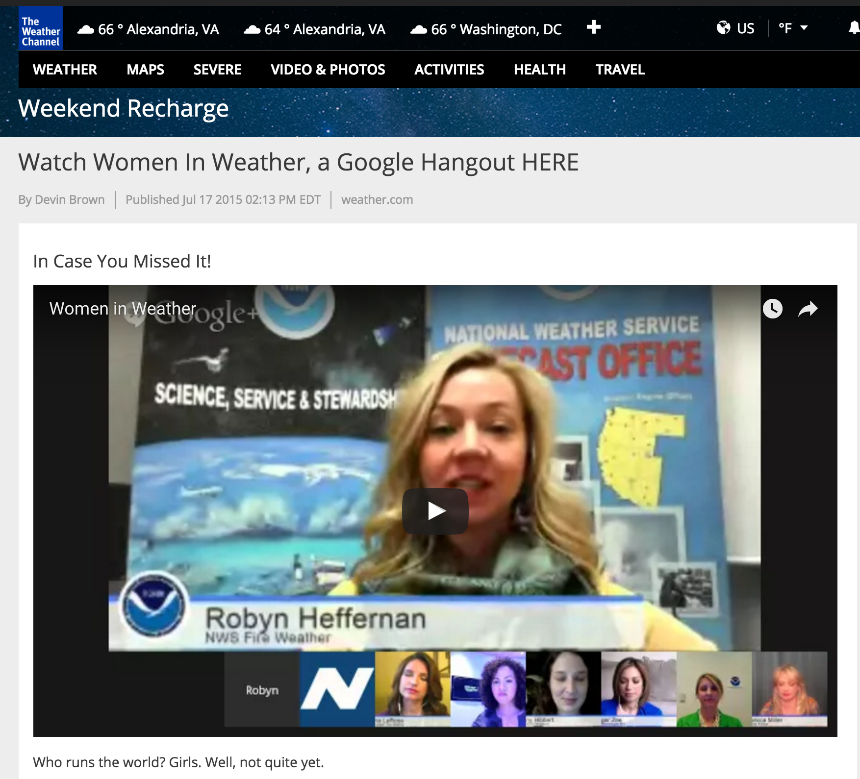The width and height of the screenshot is (860, 779).
Task: Select the '66° Washington, DC' location text
Action: point(496,29)
